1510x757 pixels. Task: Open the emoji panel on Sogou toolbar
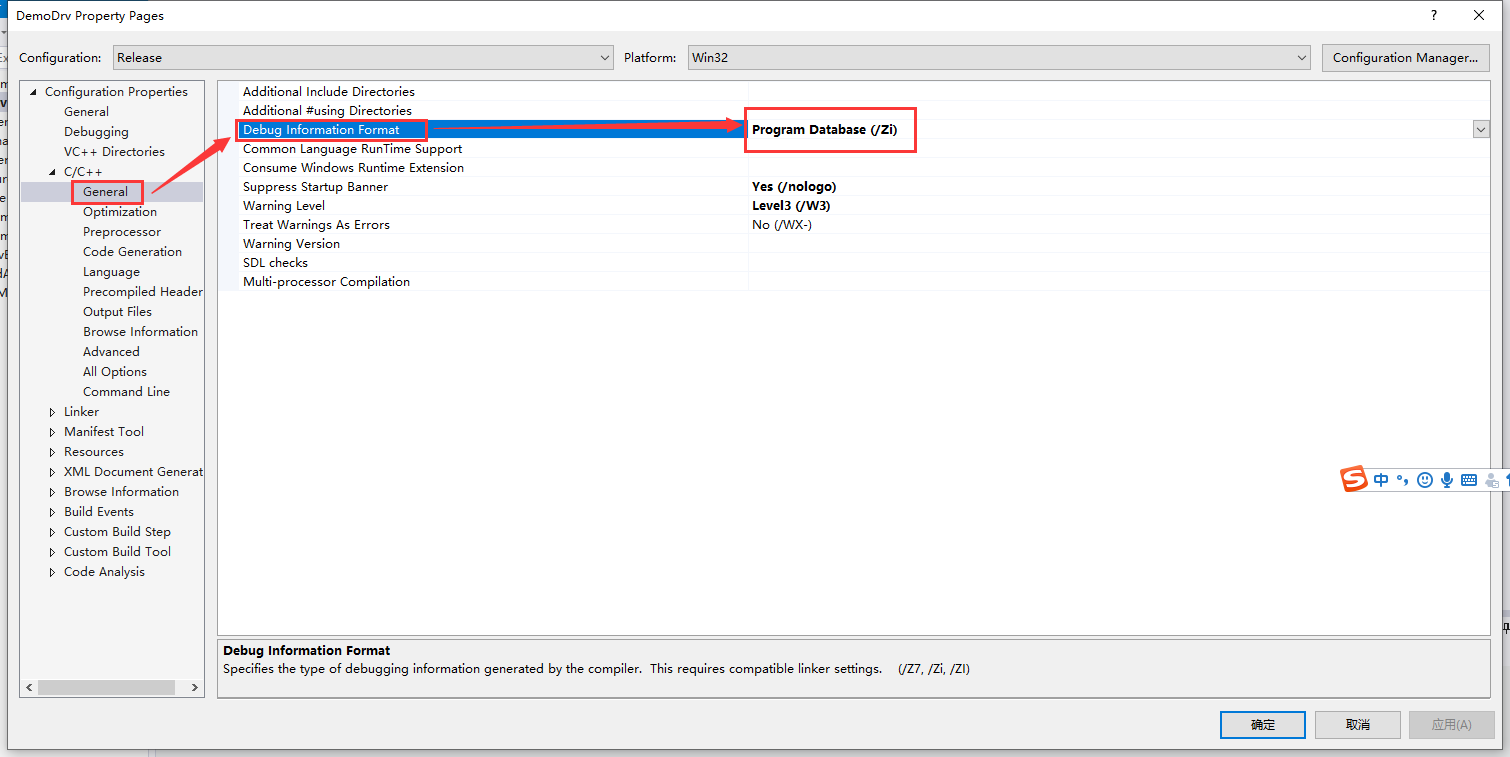(1424, 479)
